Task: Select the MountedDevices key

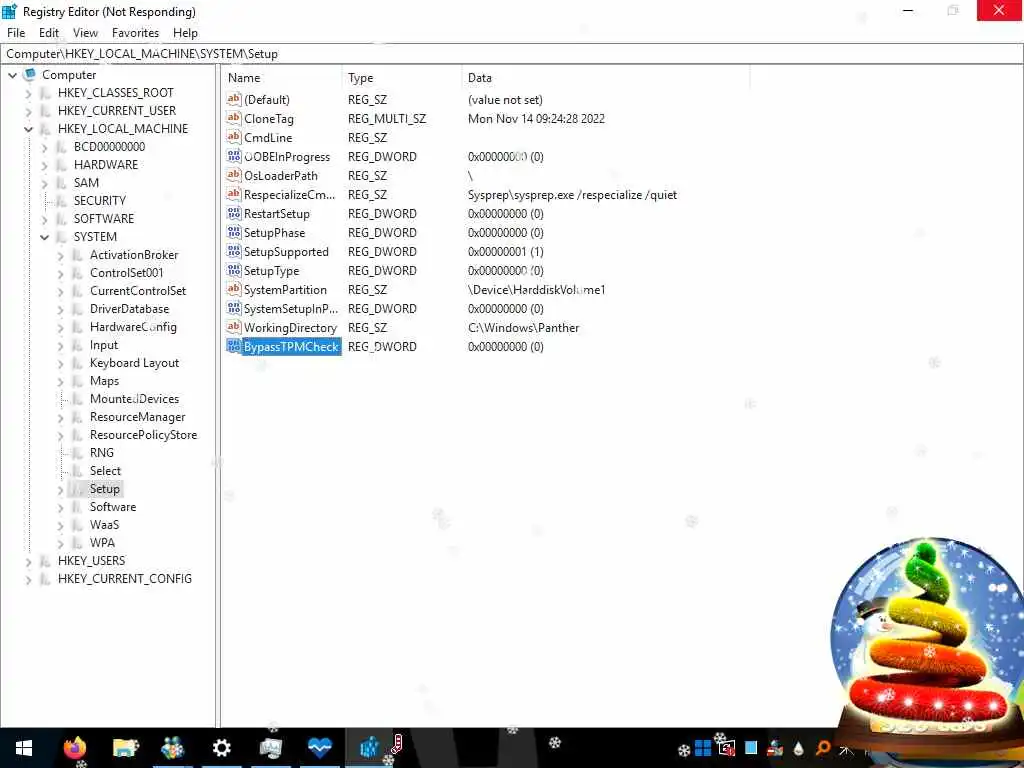Action: pos(135,399)
